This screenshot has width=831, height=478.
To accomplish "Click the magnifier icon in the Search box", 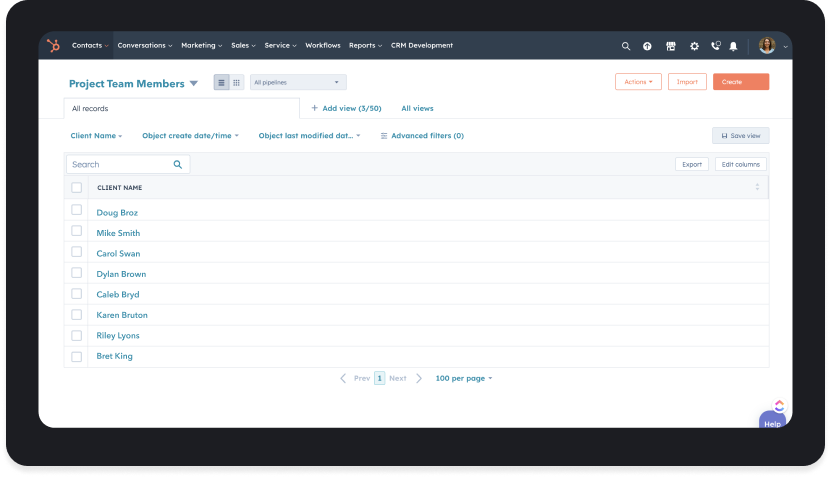I will coord(178,164).
